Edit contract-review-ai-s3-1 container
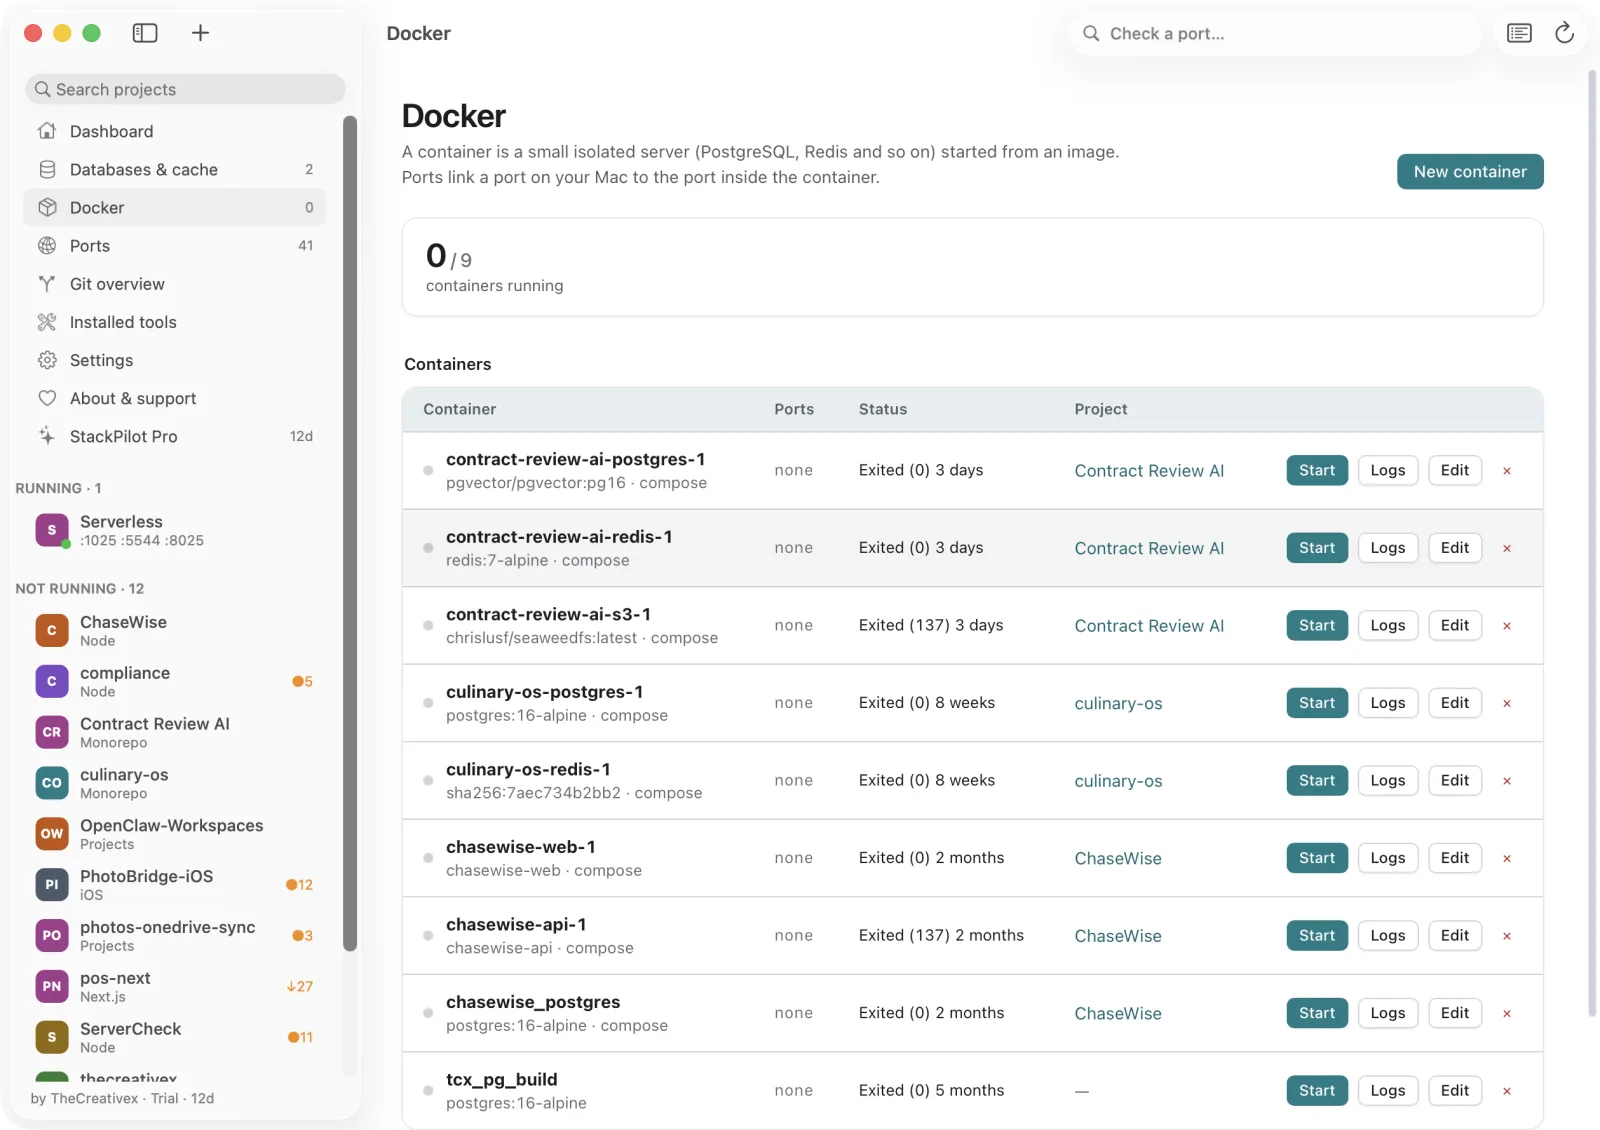1600x1130 pixels. 1455,625
